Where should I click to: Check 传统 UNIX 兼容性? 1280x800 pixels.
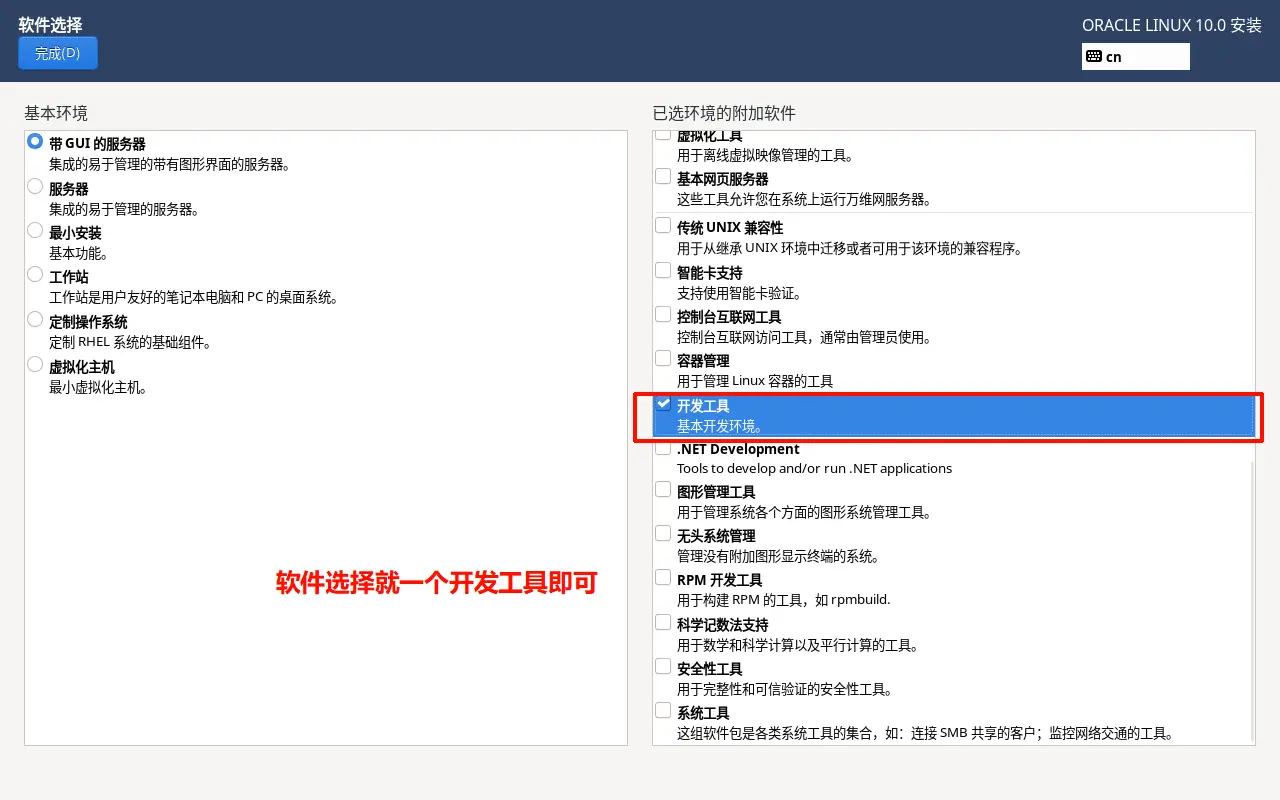pyautogui.click(x=663, y=225)
